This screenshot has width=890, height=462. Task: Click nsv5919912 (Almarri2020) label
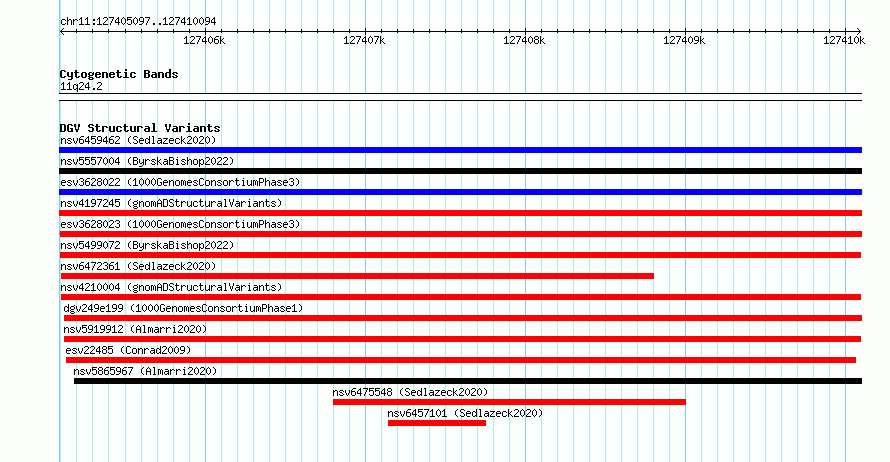(135, 329)
